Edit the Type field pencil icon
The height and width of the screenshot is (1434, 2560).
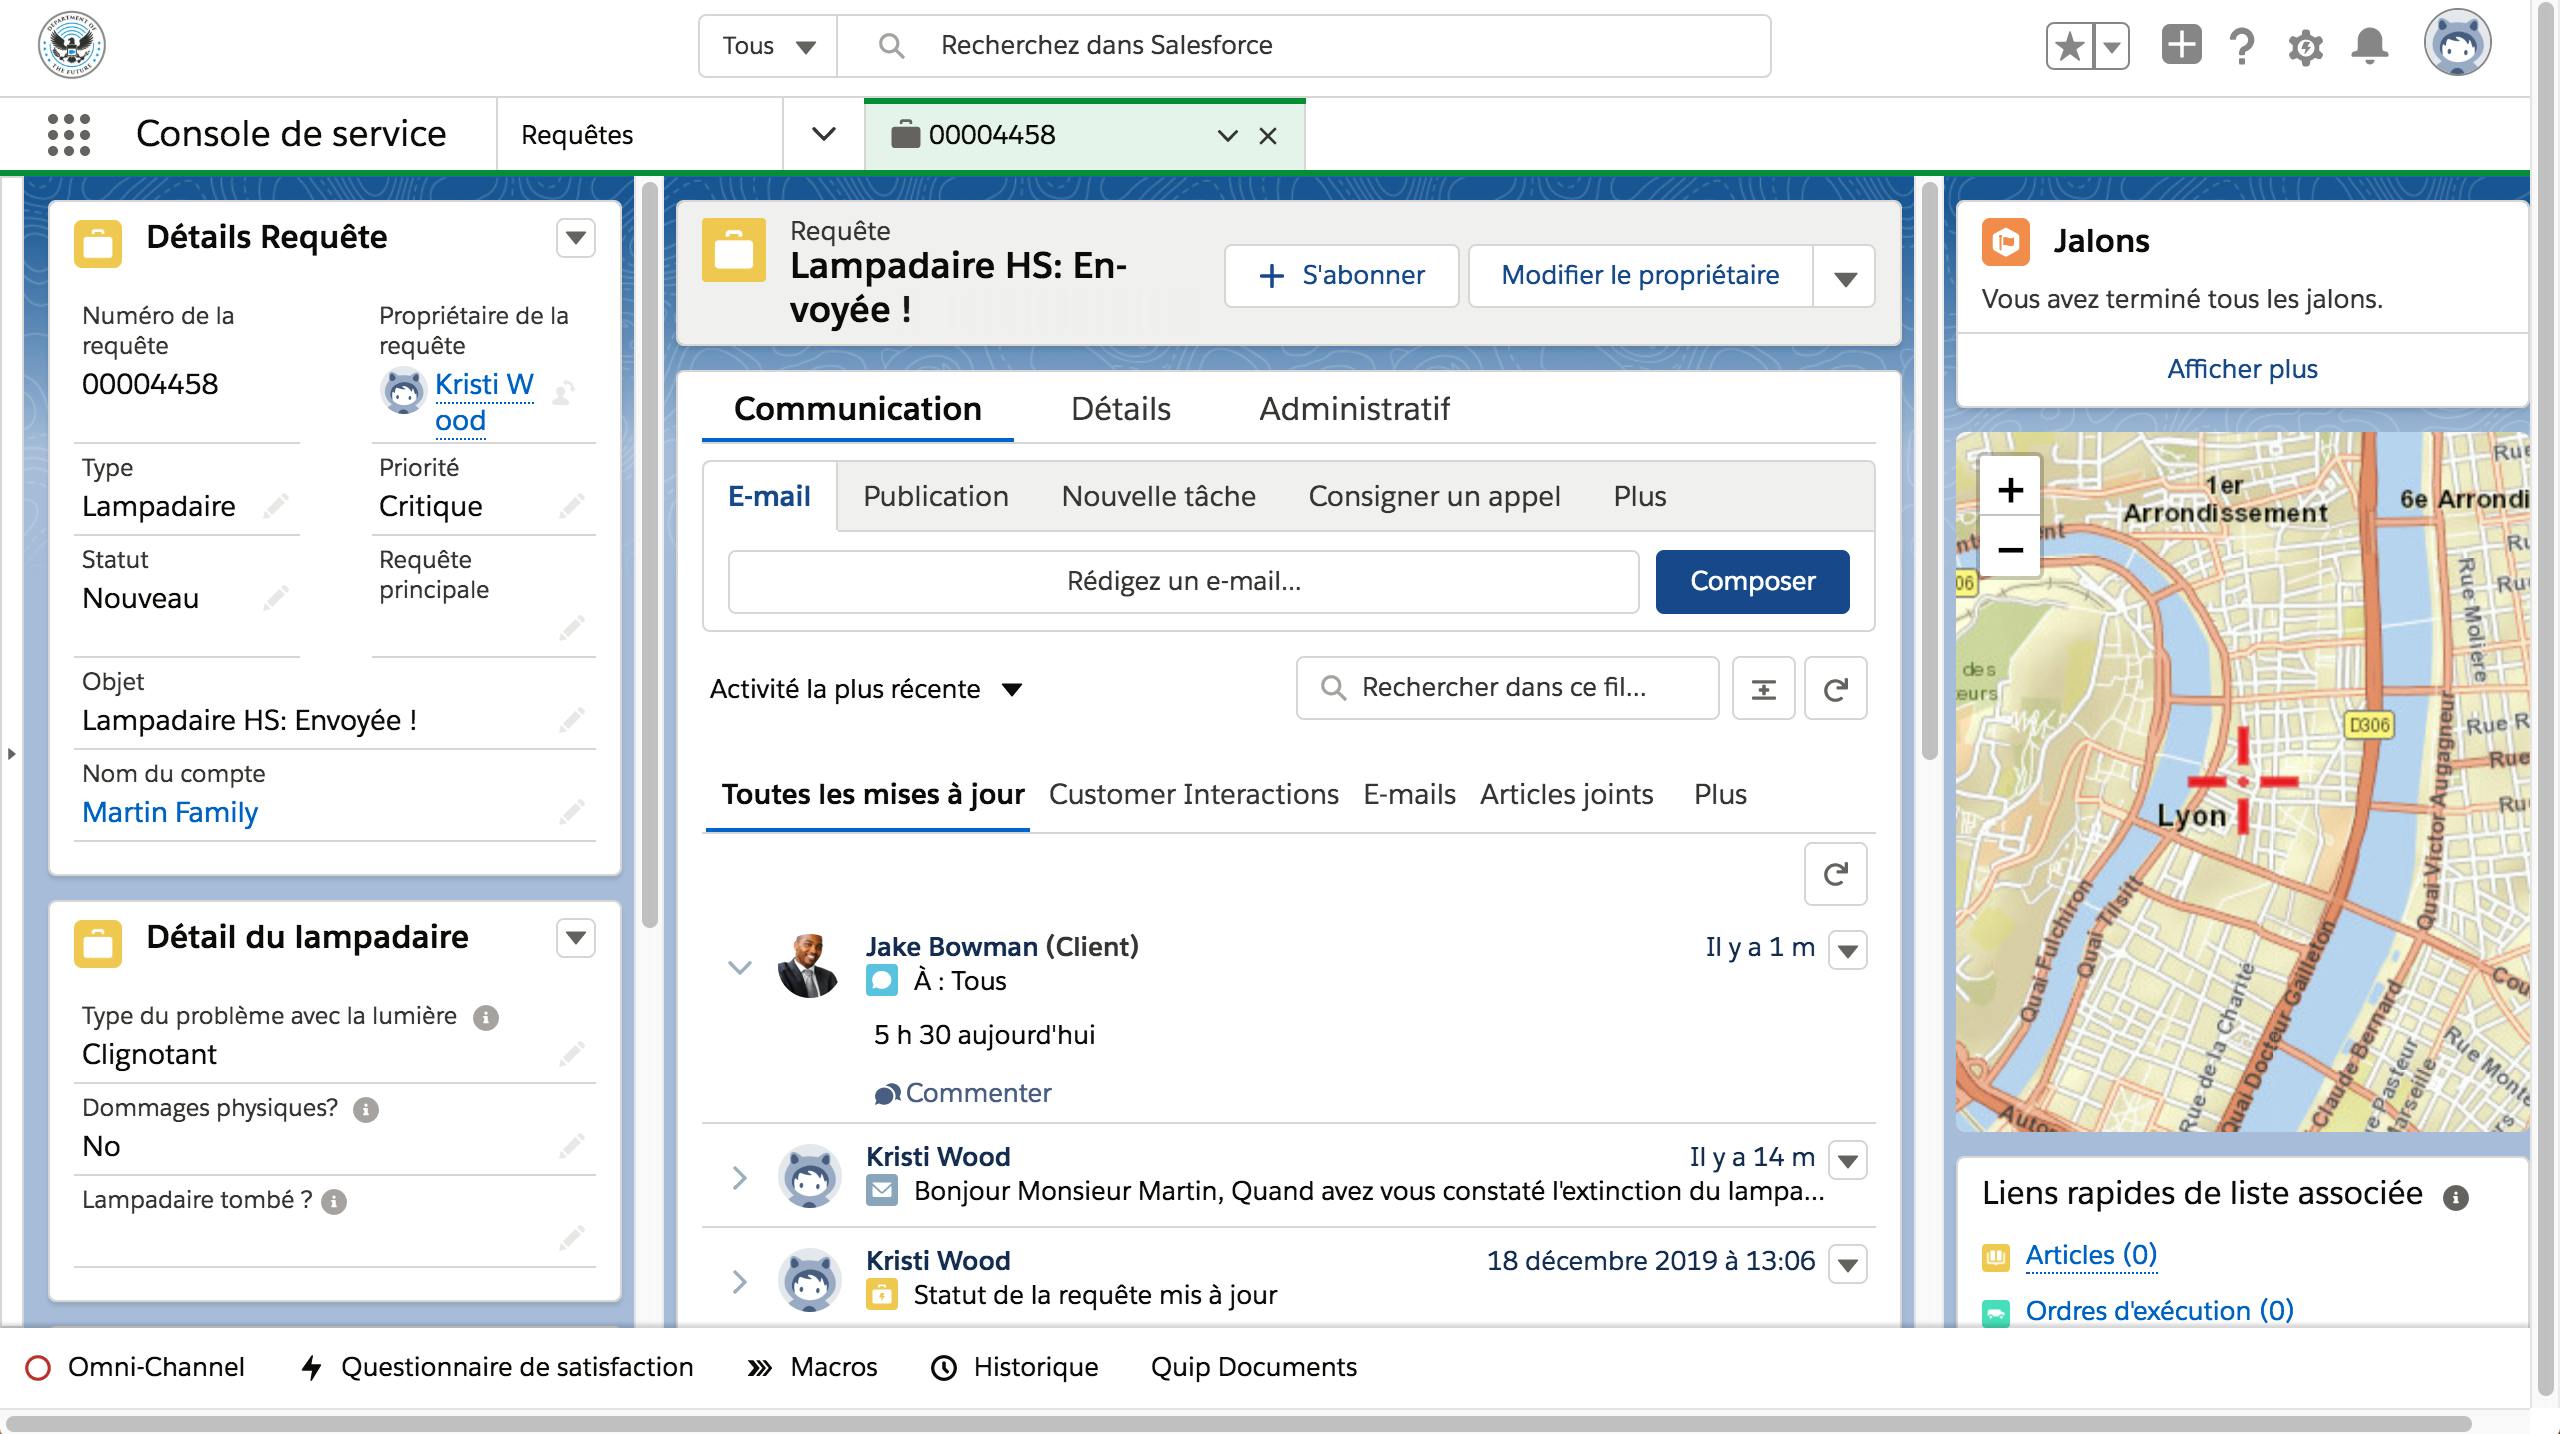click(275, 506)
